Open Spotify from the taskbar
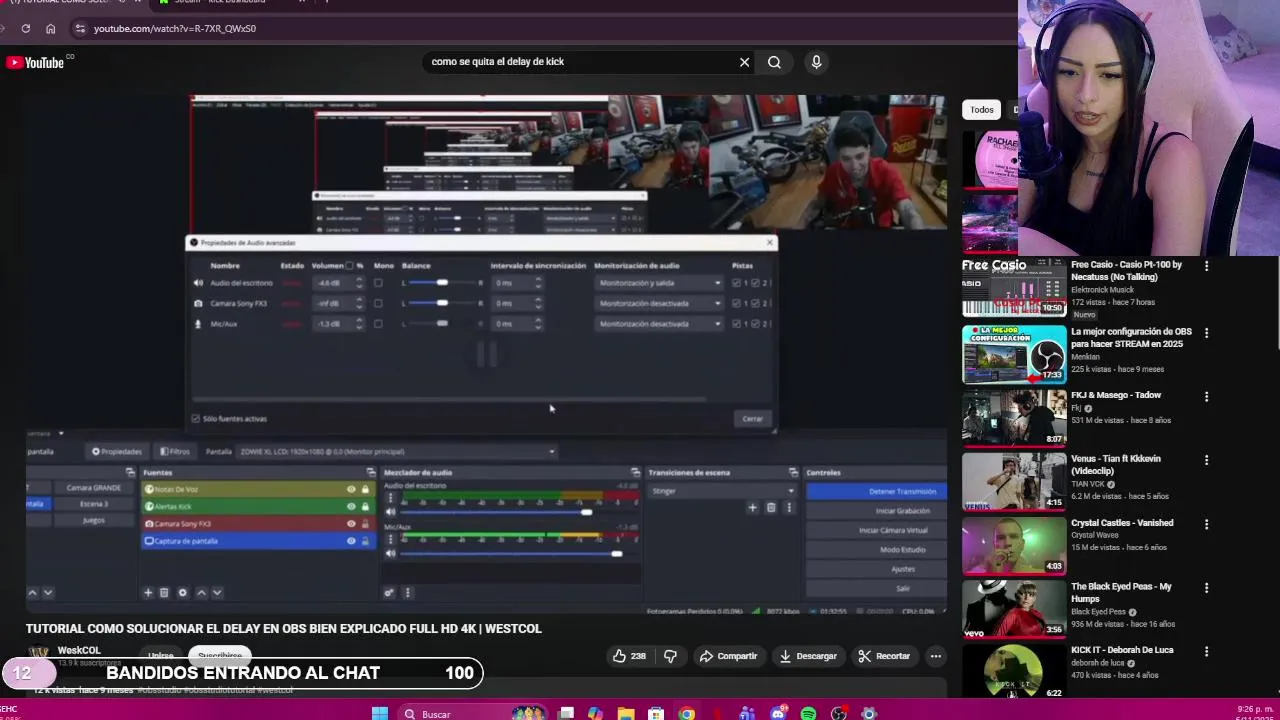 [808, 714]
